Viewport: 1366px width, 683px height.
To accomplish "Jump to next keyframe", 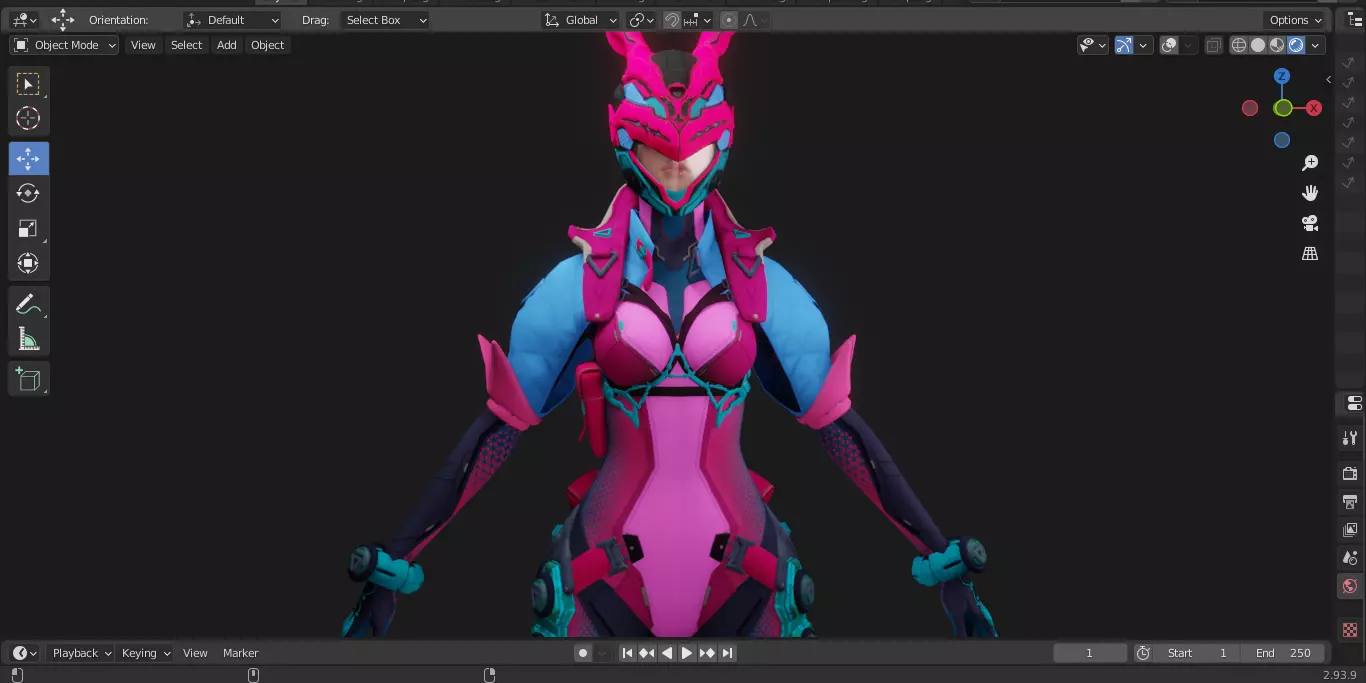I will pos(707,653).
